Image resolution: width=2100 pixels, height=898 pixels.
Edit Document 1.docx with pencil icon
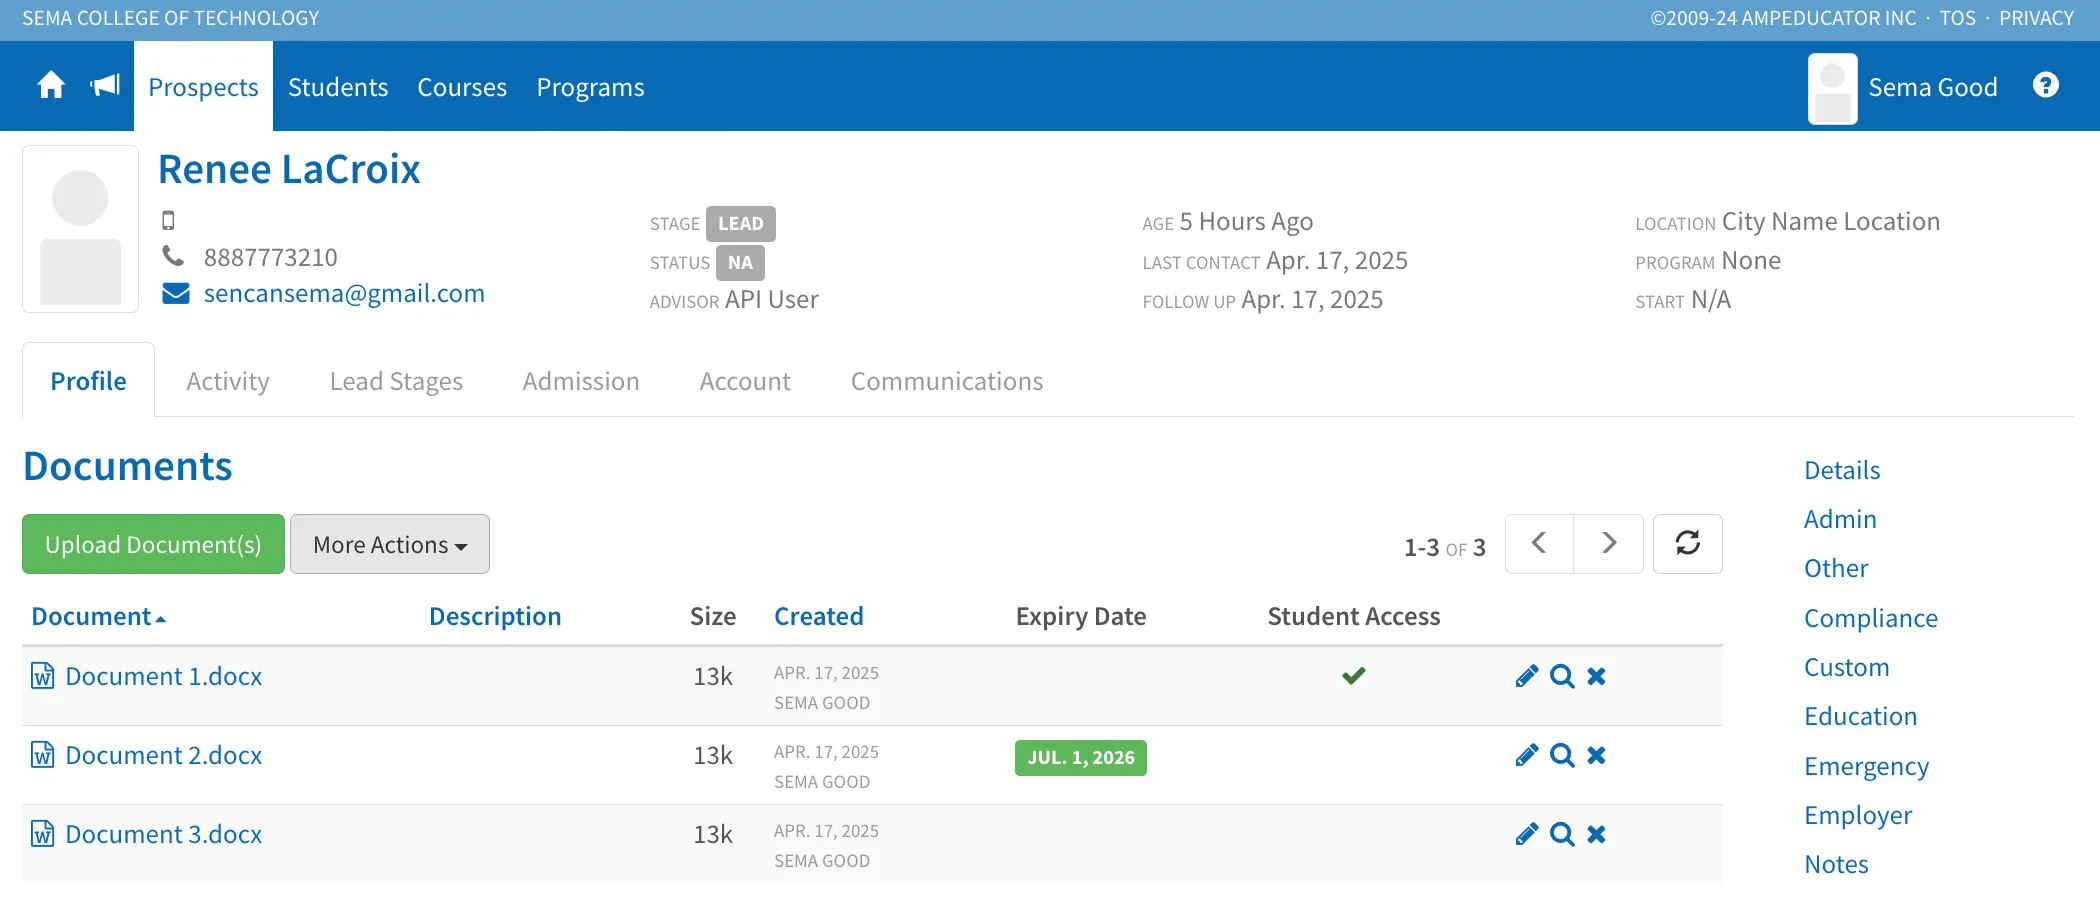1526,677
